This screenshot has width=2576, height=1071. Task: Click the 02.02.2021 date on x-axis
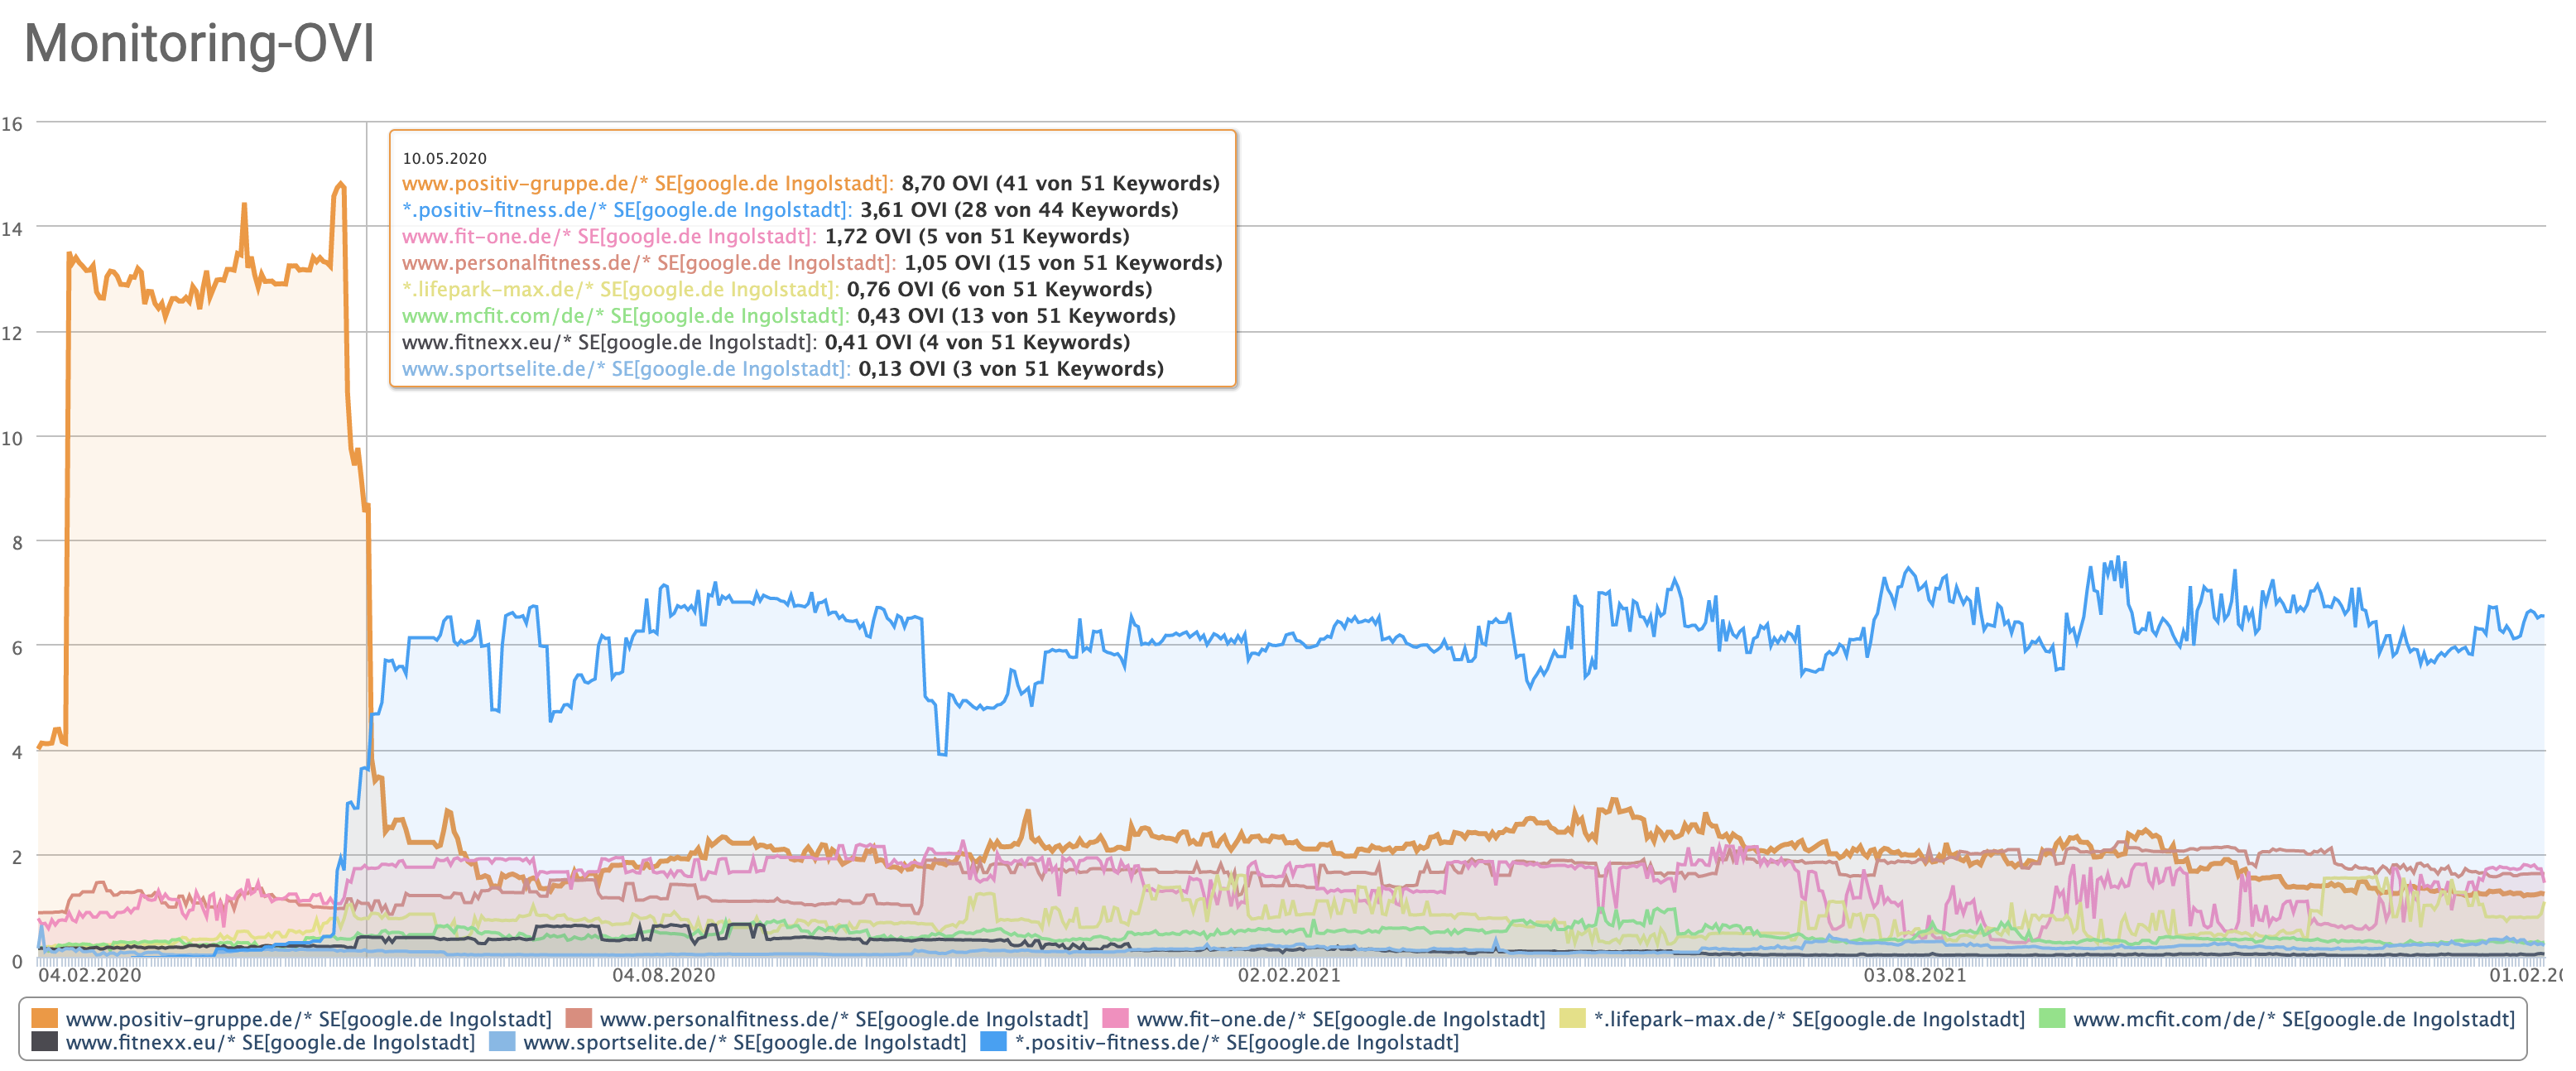pos(1289,975)
